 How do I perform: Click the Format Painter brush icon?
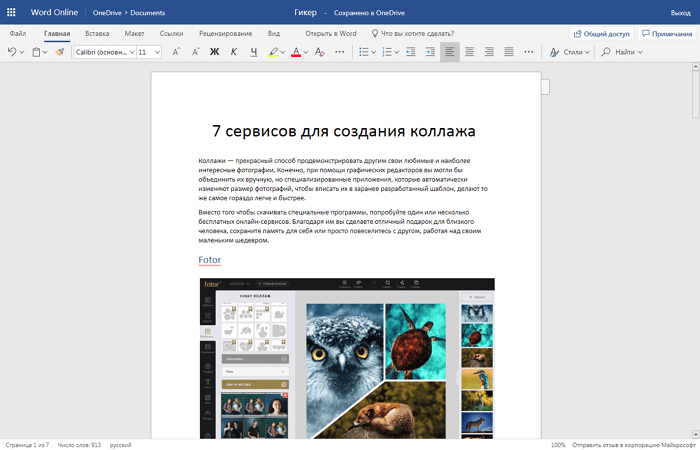(60, 51)
